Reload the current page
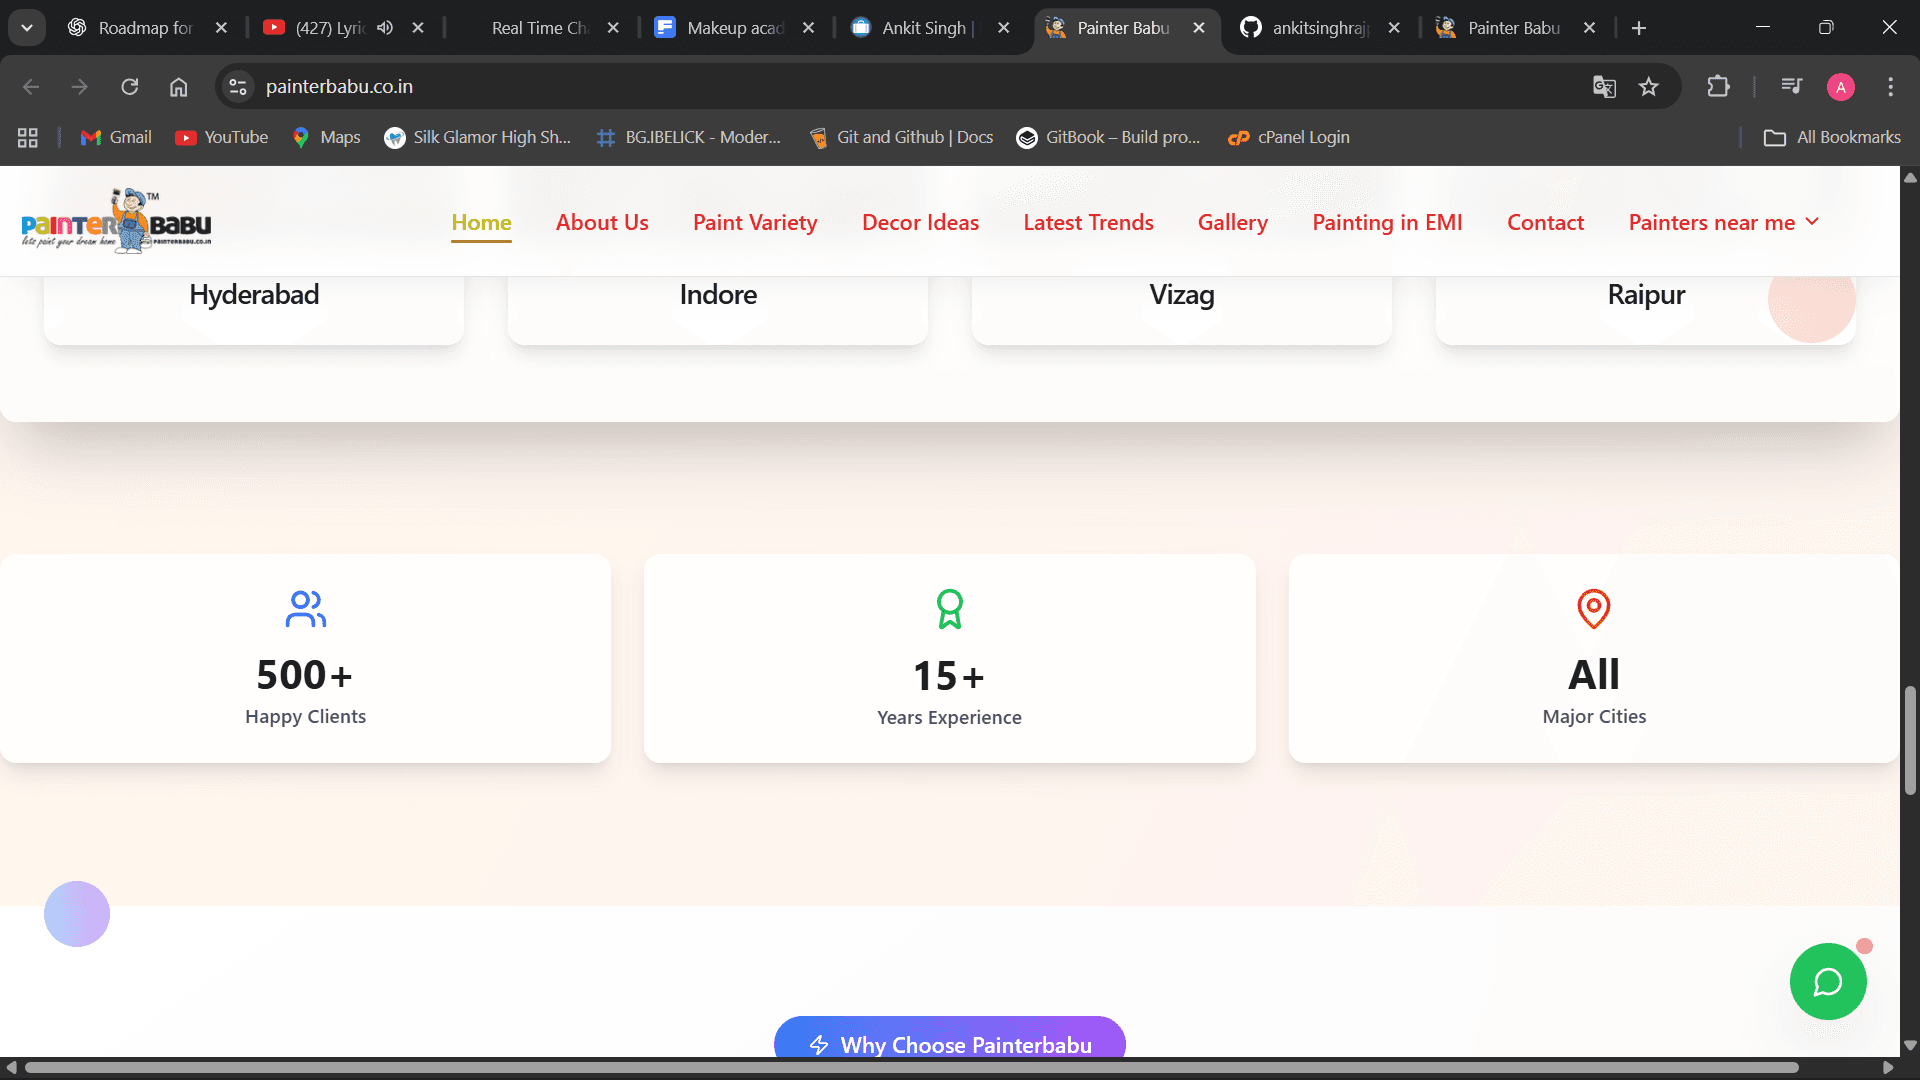This screenshot has height=1080, width=1920. [x=130, y=87]
